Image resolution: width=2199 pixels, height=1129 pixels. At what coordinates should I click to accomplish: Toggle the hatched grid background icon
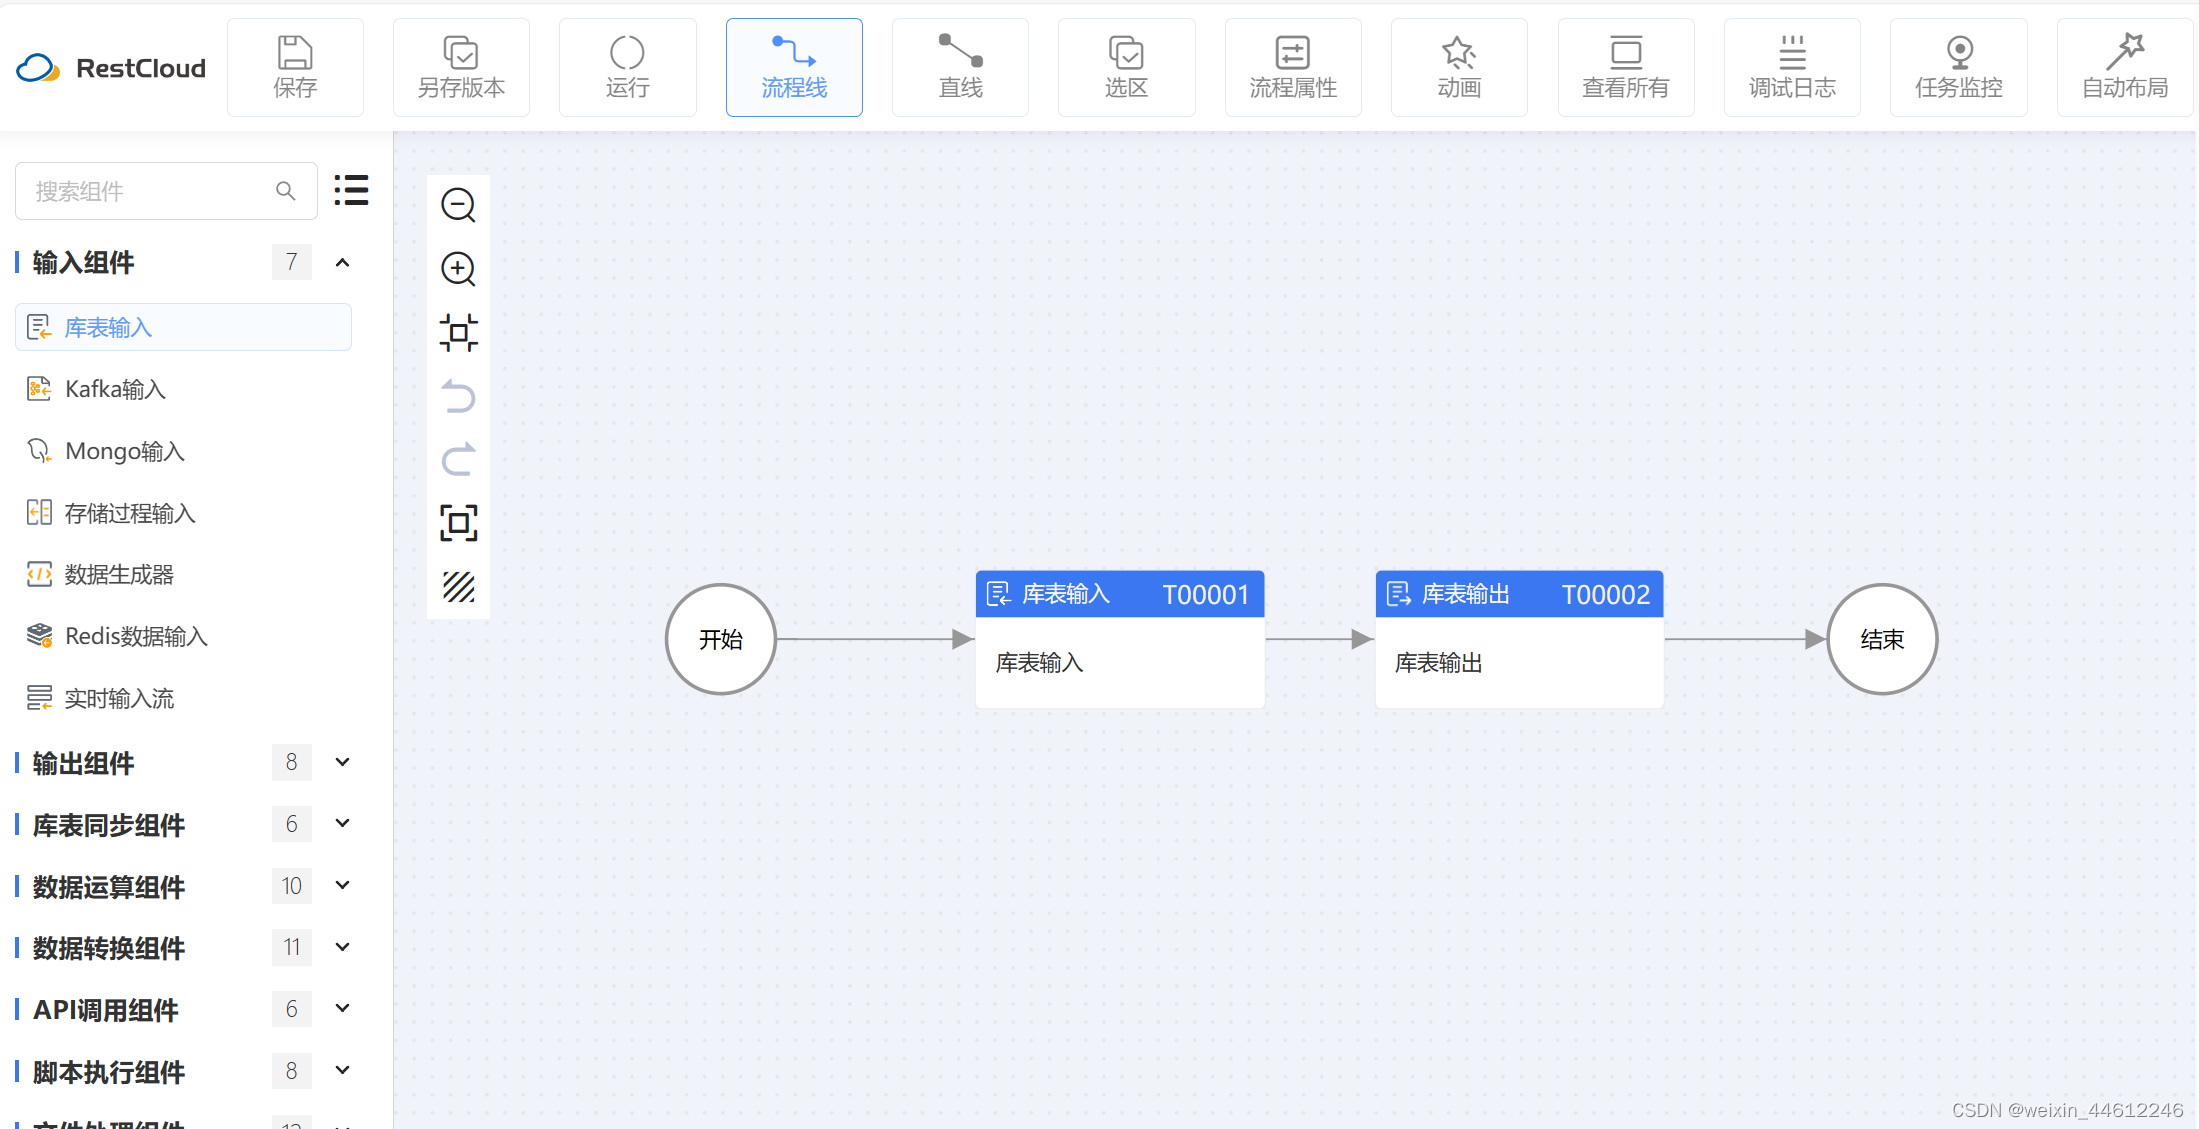point(458,587)
